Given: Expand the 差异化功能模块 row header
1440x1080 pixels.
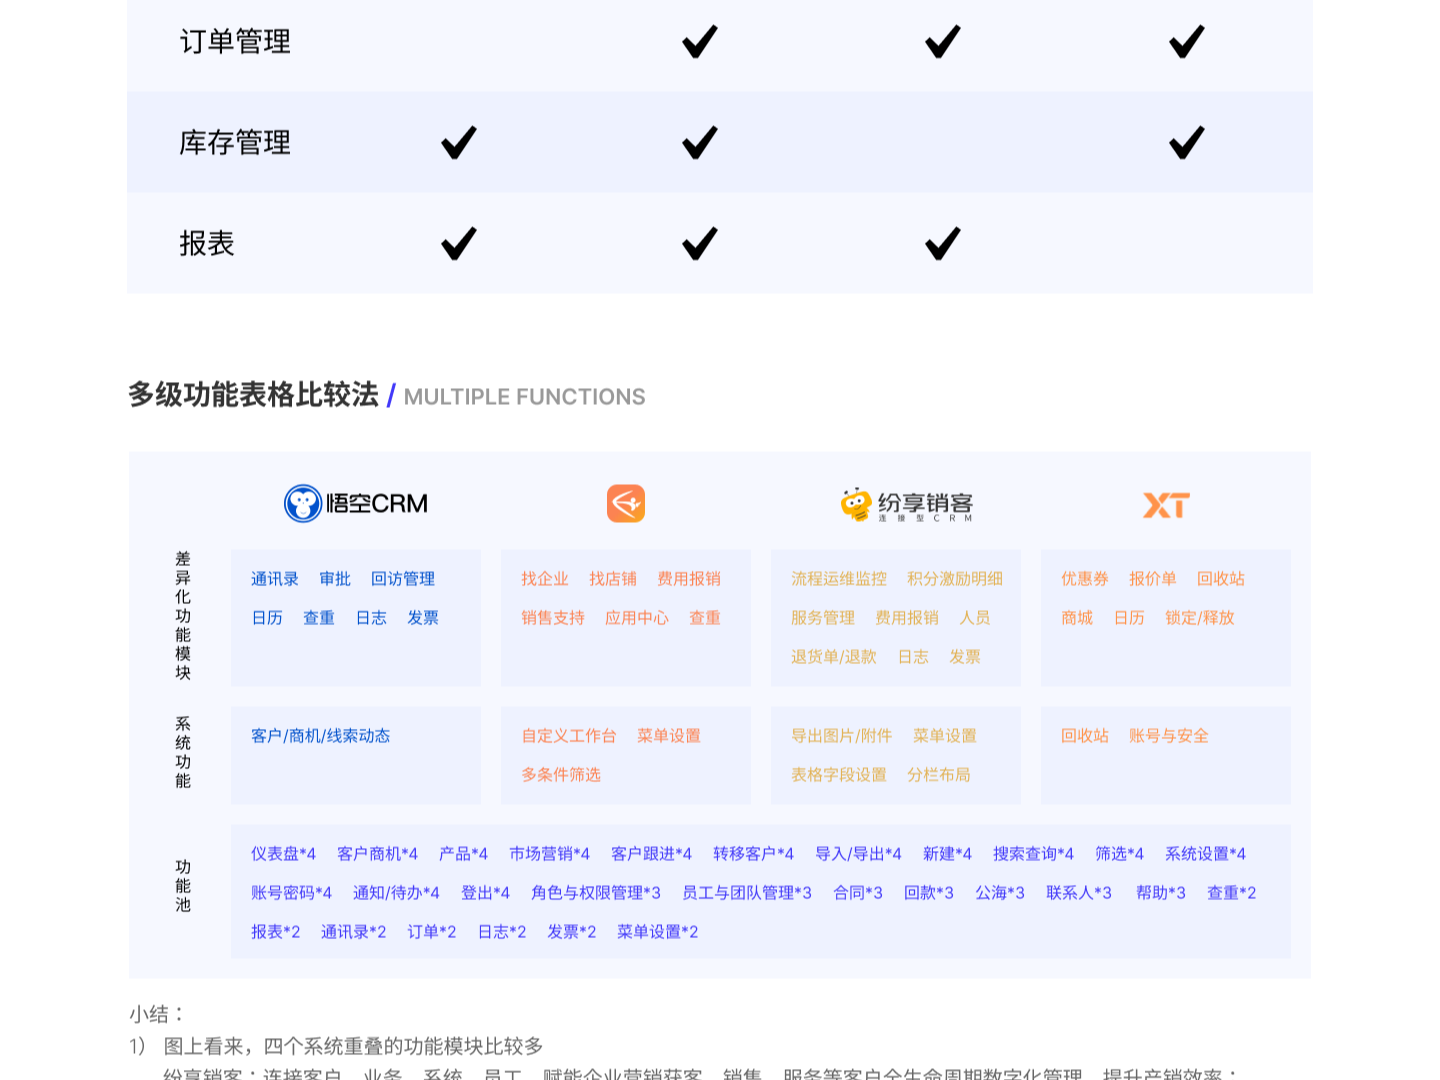Looking at the screenshot, I should (x=182, y=617).
